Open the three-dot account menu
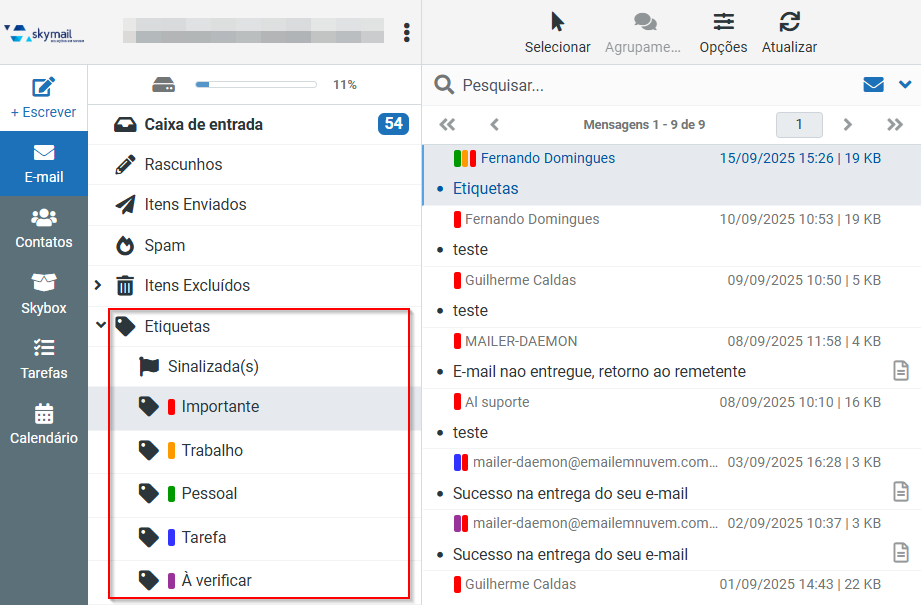The width and height of the screenshot is (921, 605). tap(406, 32)
